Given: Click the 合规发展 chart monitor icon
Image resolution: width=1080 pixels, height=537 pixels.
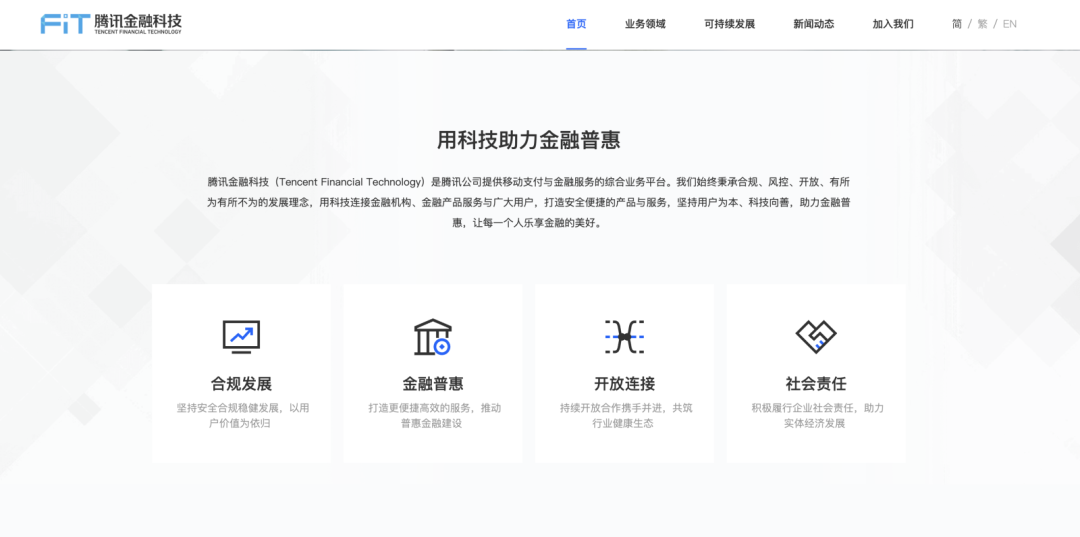Looking at the screenshot, I should tap(241, 337).
